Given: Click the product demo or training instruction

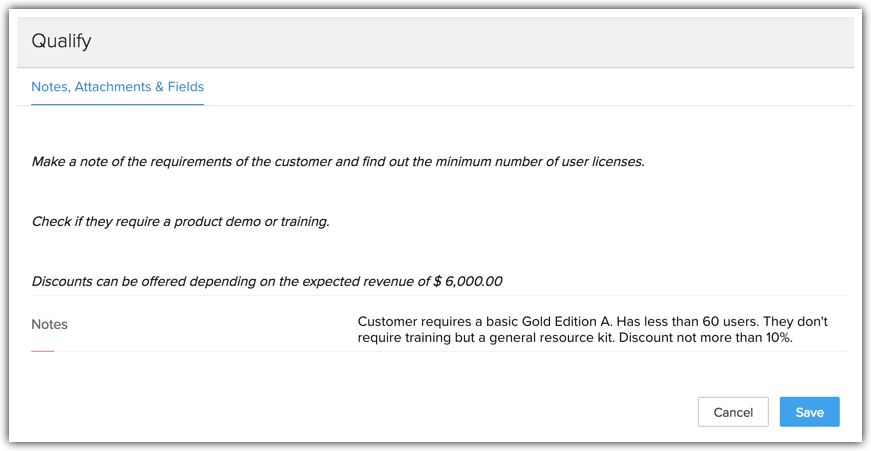Looking at the screenshot, I should click(x=180, y=221).
